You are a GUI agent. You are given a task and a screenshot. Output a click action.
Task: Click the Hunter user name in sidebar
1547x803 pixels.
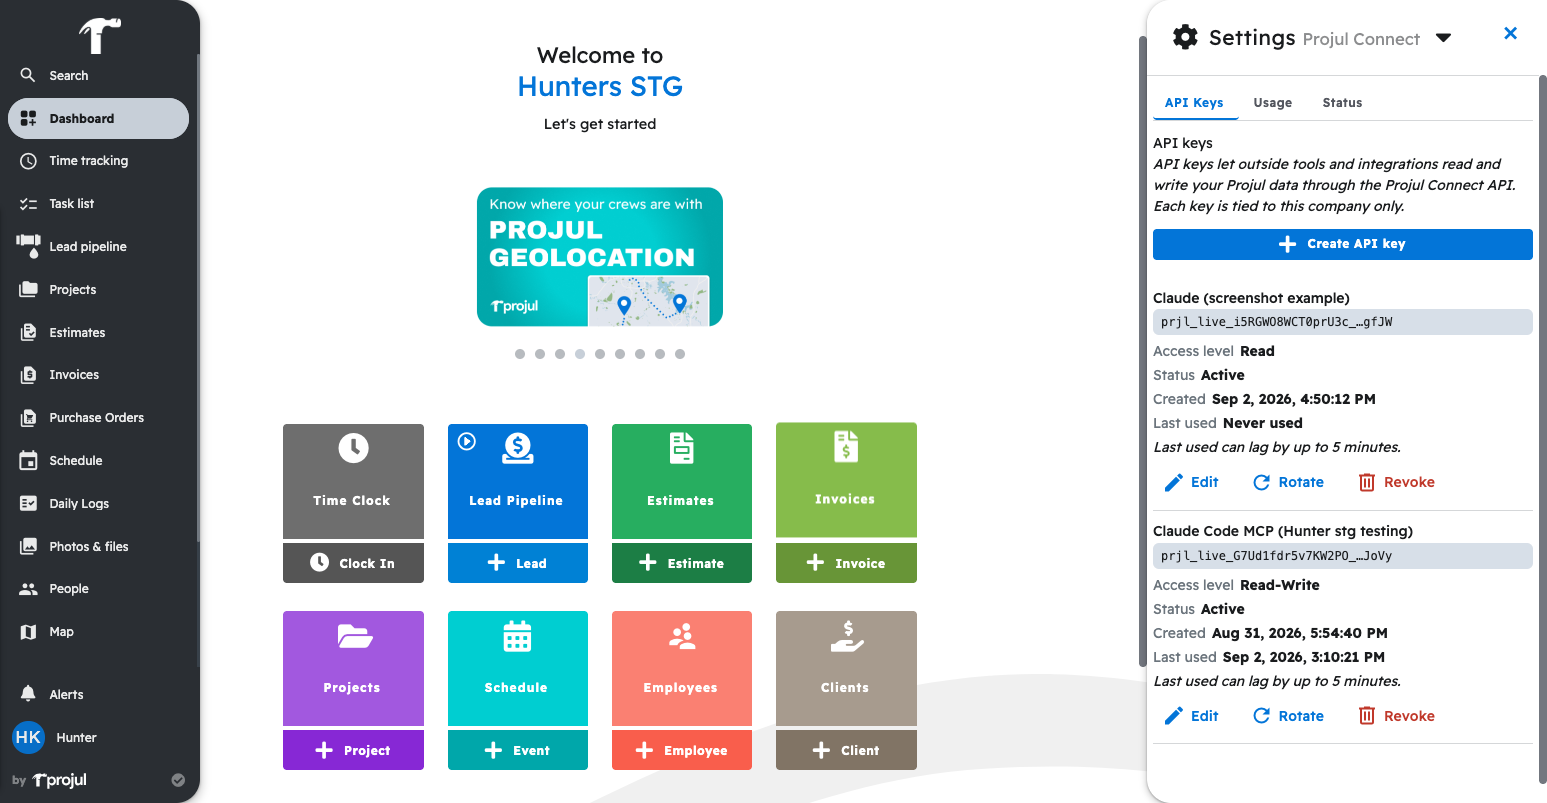(x=76, y=738)
